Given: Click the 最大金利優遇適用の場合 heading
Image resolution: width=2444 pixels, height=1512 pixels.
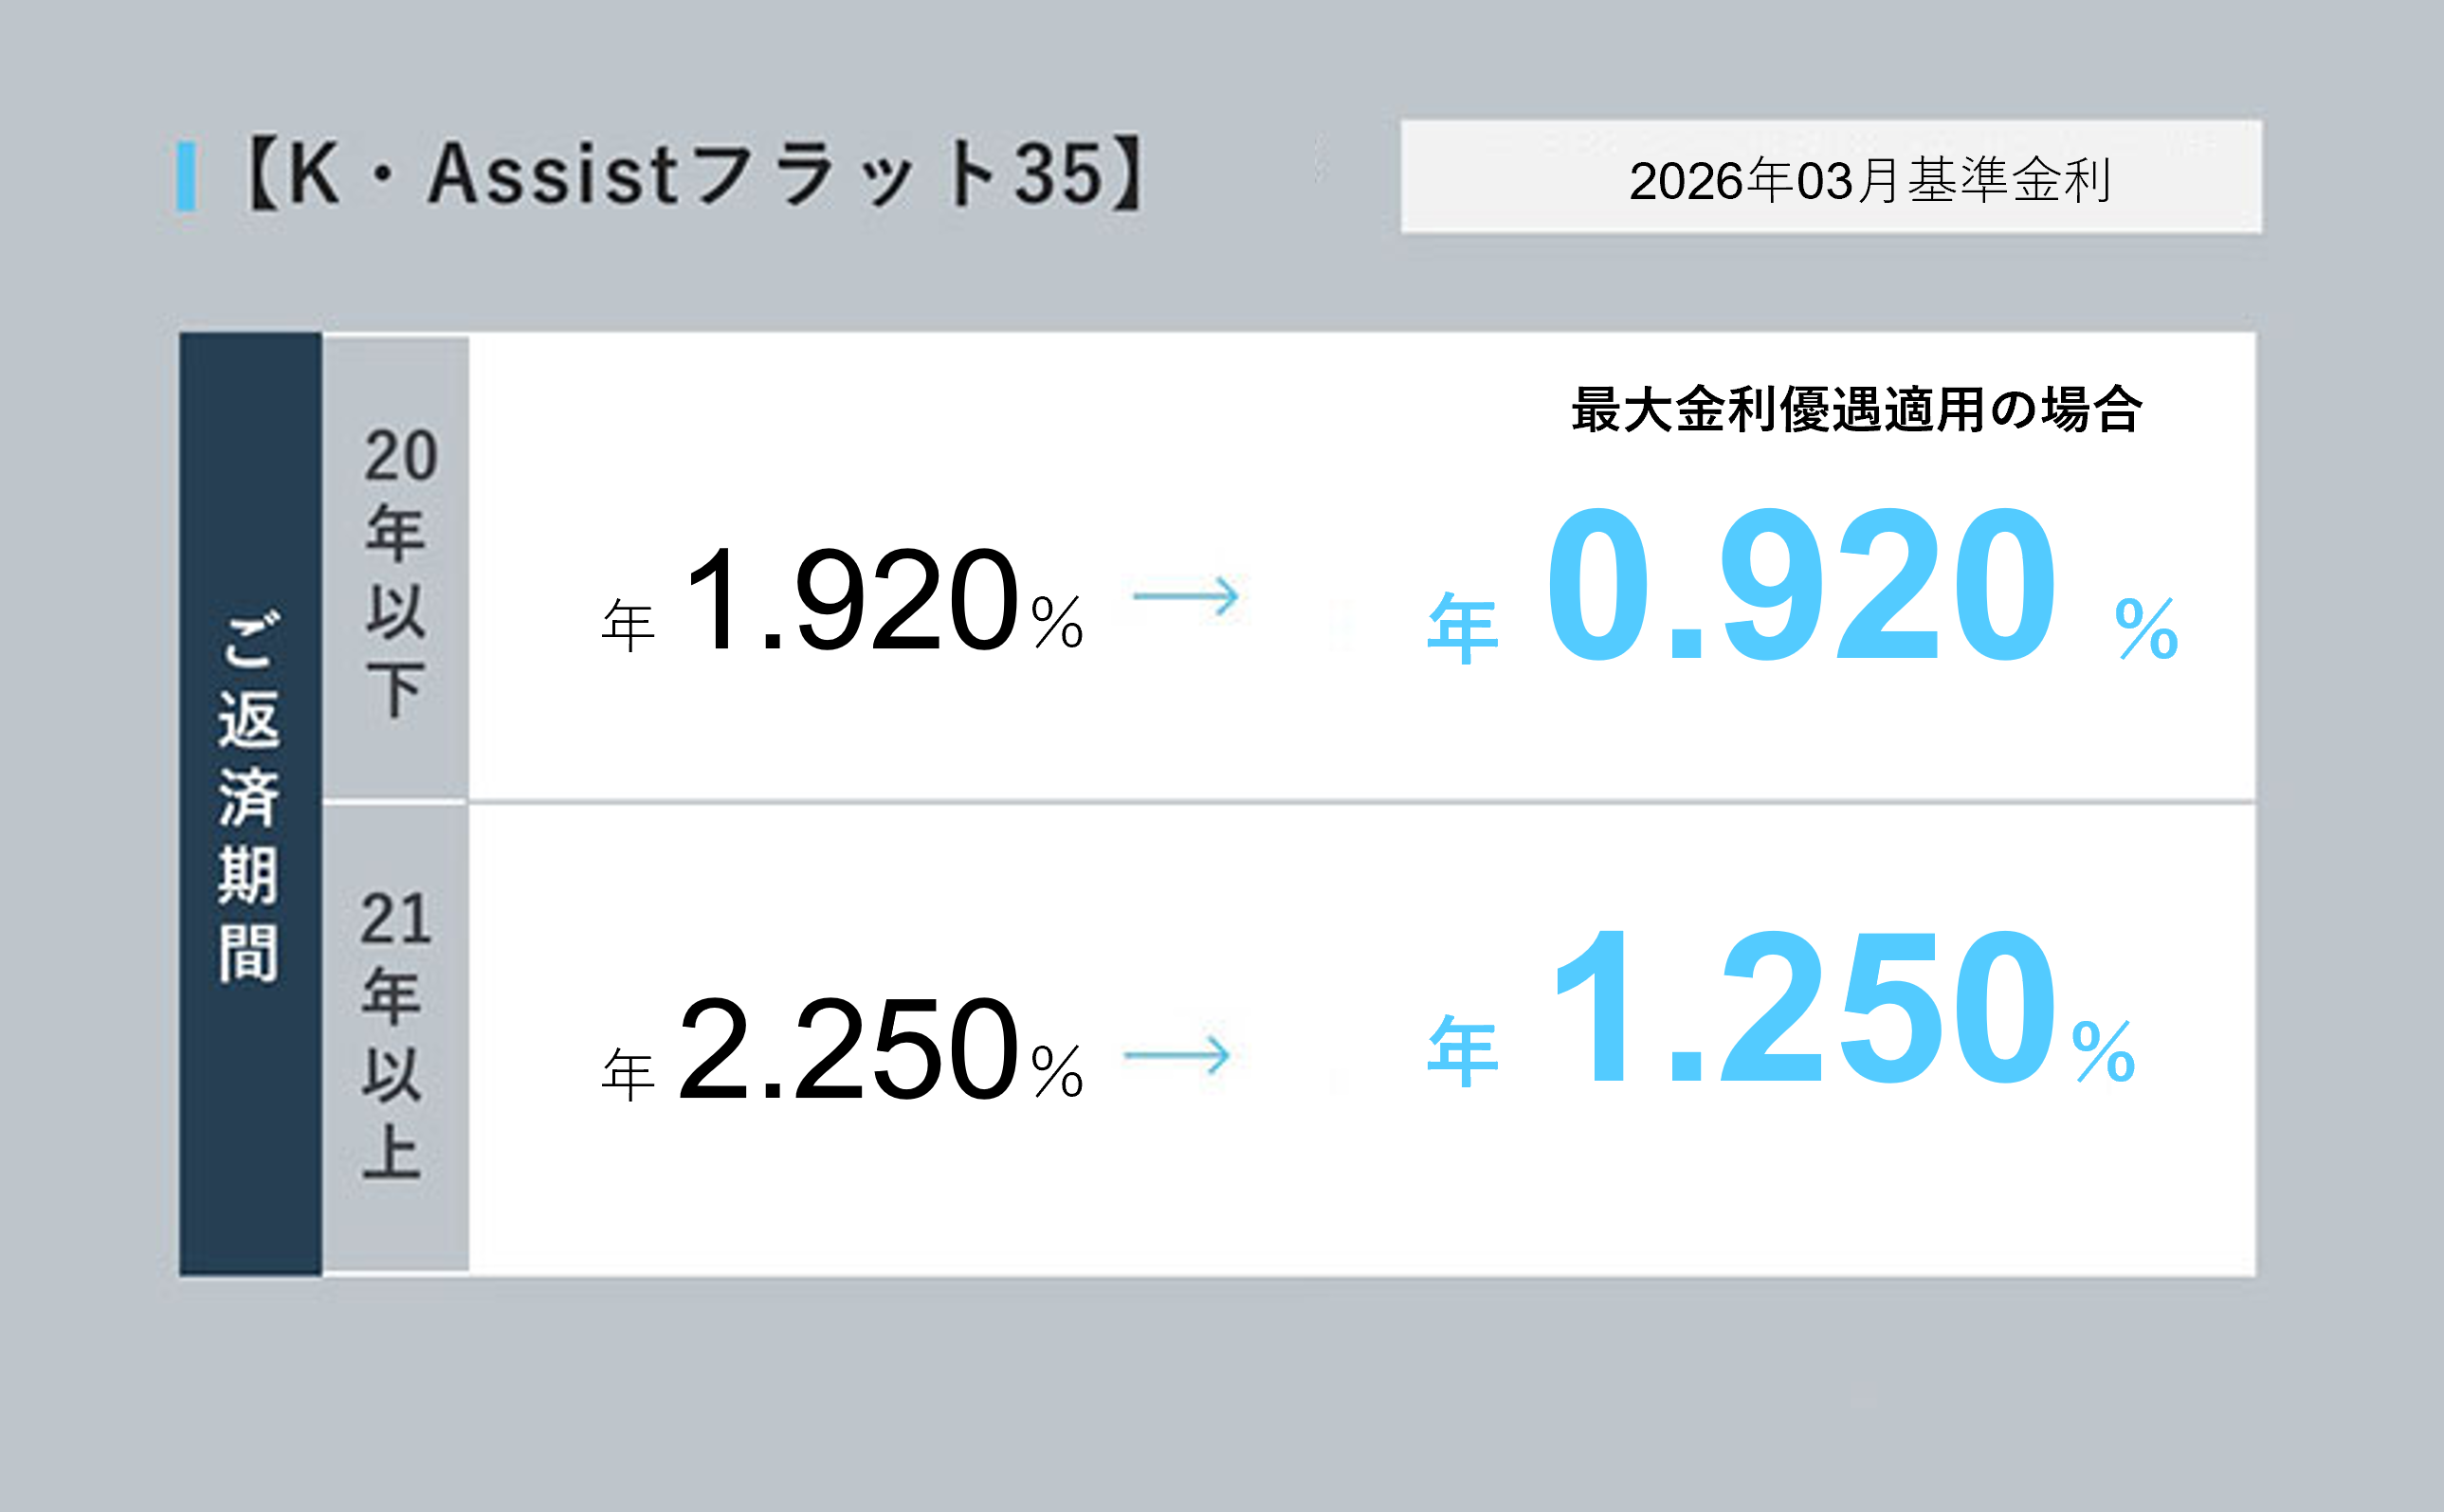Looking at the screenshot, I should pyautogui.click(x=1856, y=410).
